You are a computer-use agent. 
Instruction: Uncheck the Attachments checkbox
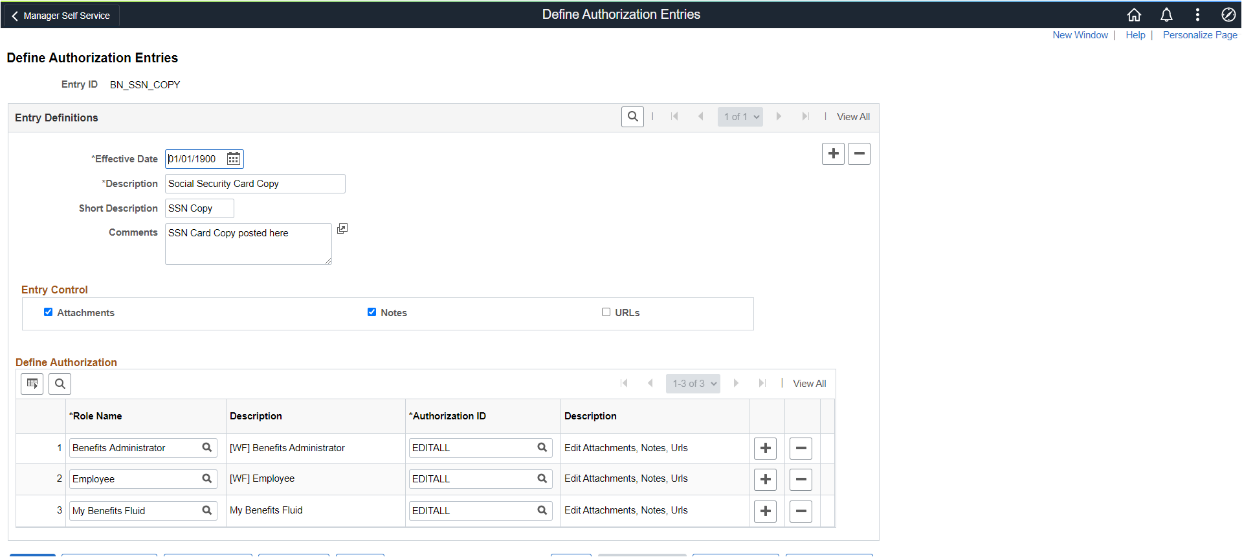coord(48,312)
